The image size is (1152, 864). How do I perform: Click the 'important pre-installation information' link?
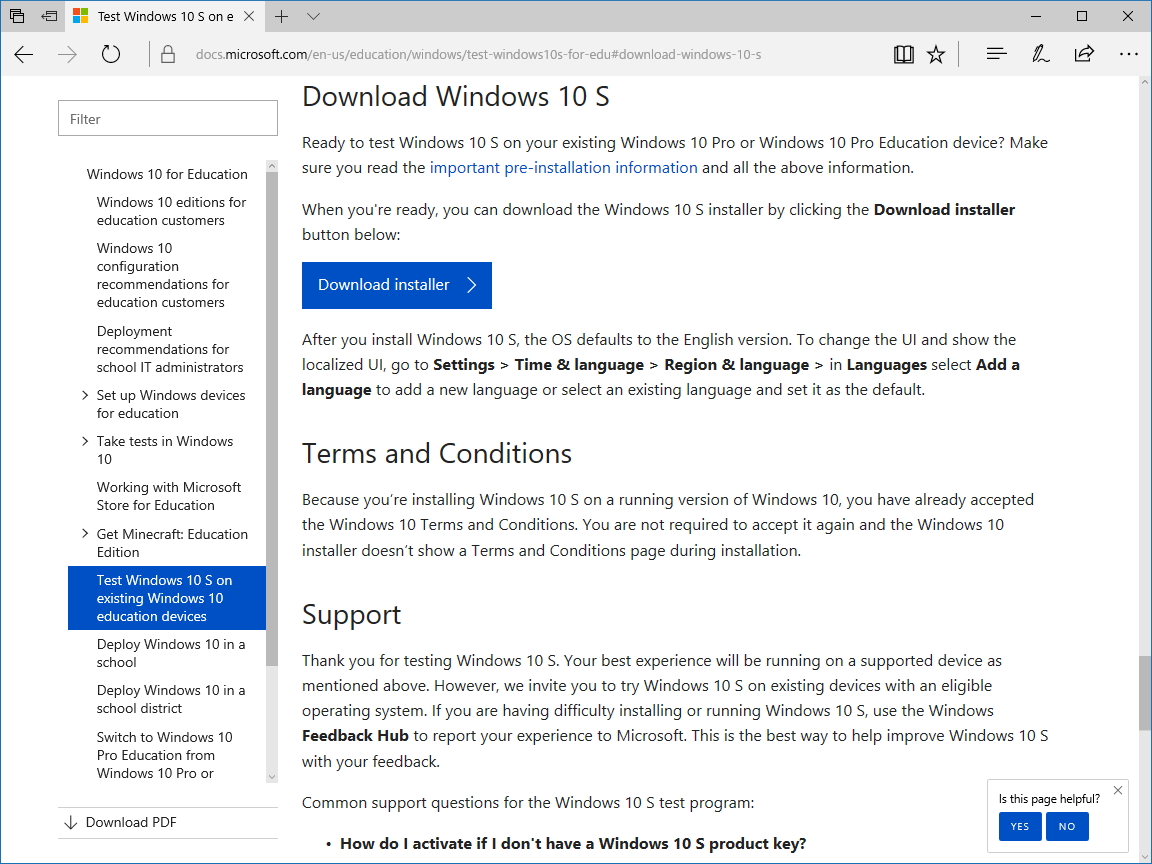563,167
